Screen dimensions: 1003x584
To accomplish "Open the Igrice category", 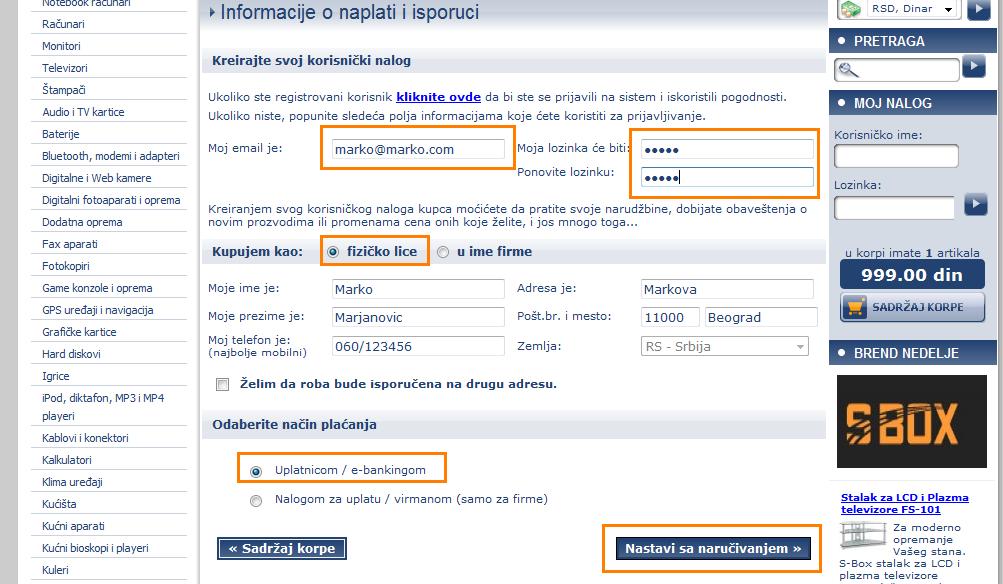I will click(56, 376).
